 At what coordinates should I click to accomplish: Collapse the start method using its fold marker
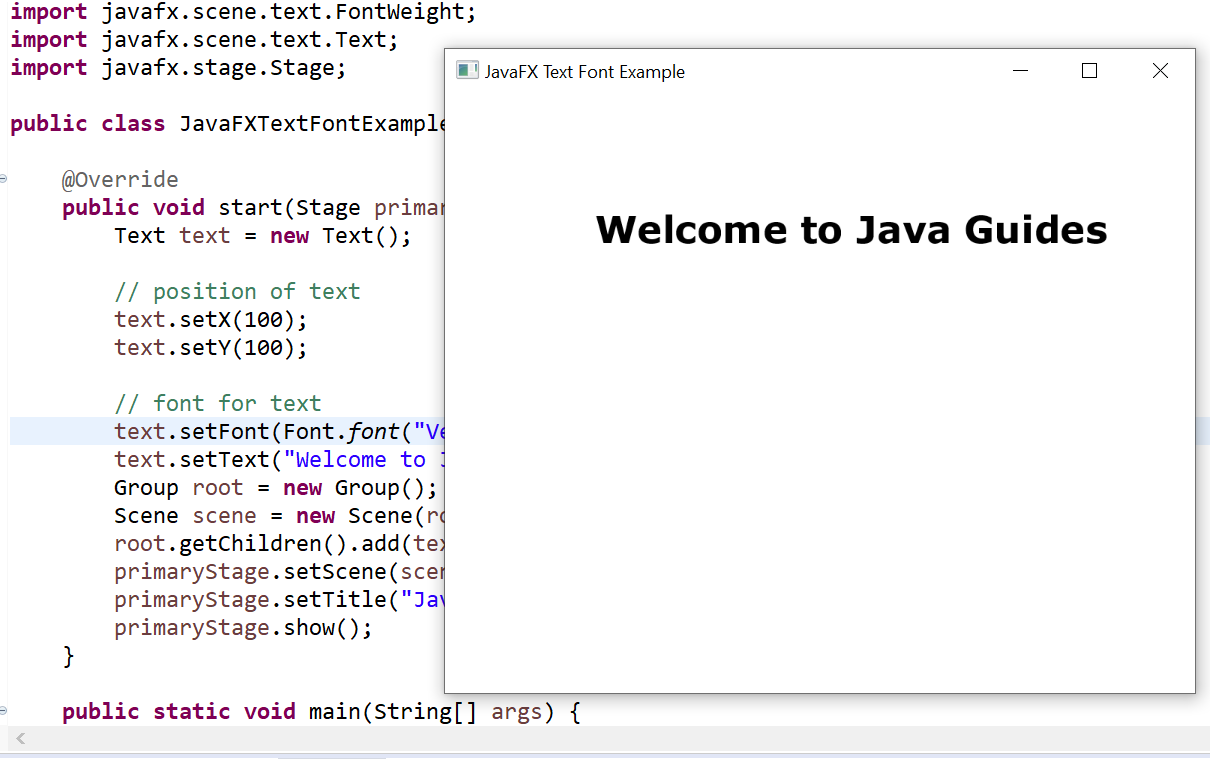pyautogui.click(x=3, y=179)
